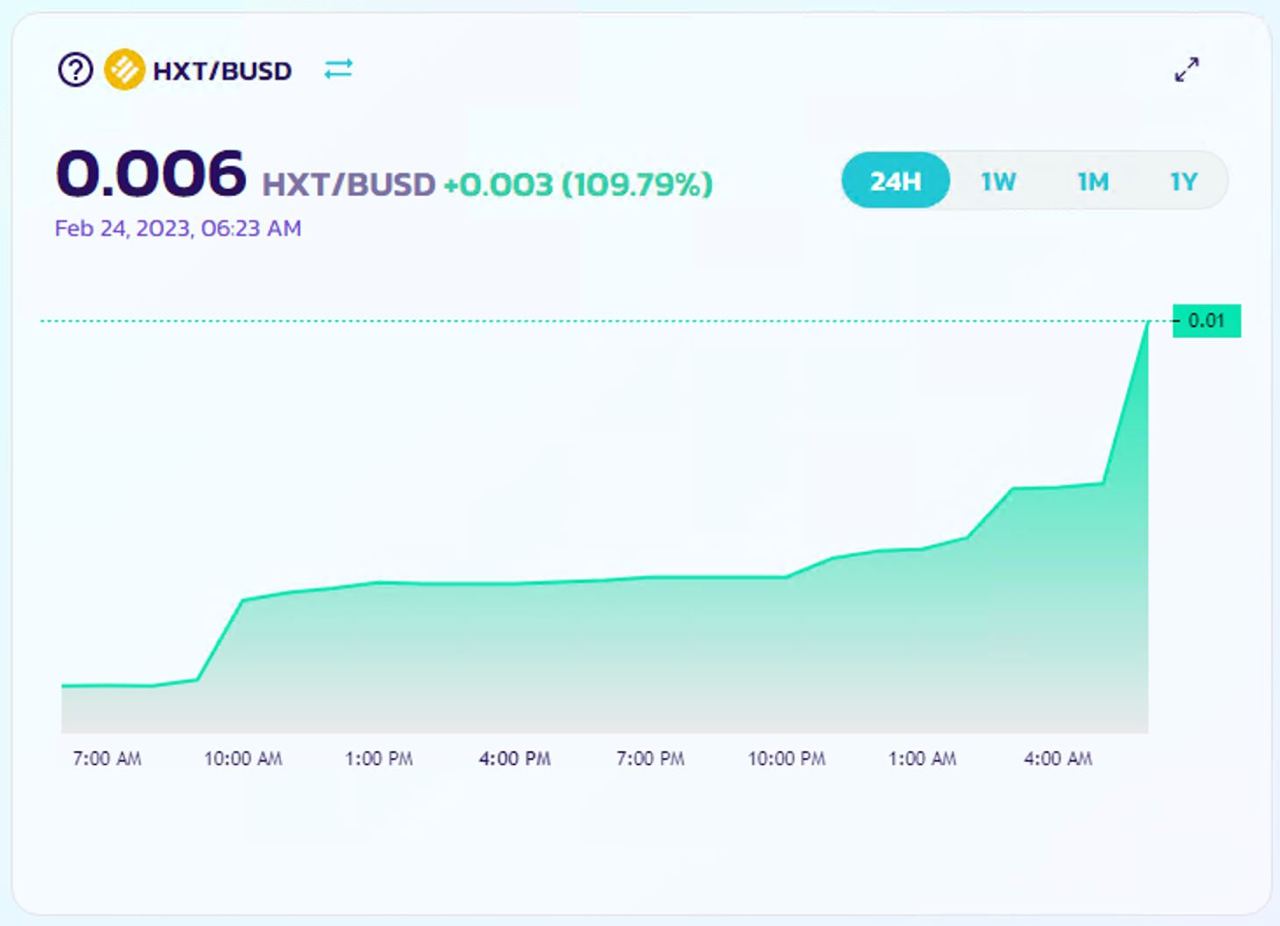The height and width of the screenshot is (926, 1280).
Task: Click the Feb 24, 2023 timestamp
Action: click(178, 229)
